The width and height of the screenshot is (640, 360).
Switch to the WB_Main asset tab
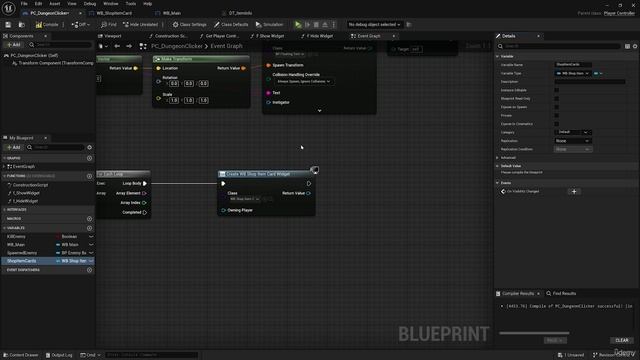click(x=171, y=13)
